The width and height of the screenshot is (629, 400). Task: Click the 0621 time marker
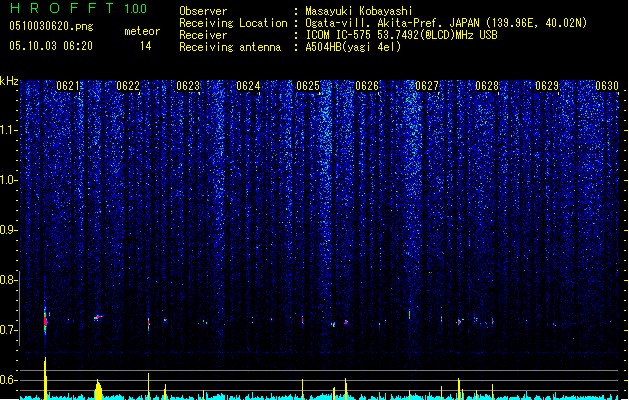tap(68, 86)
